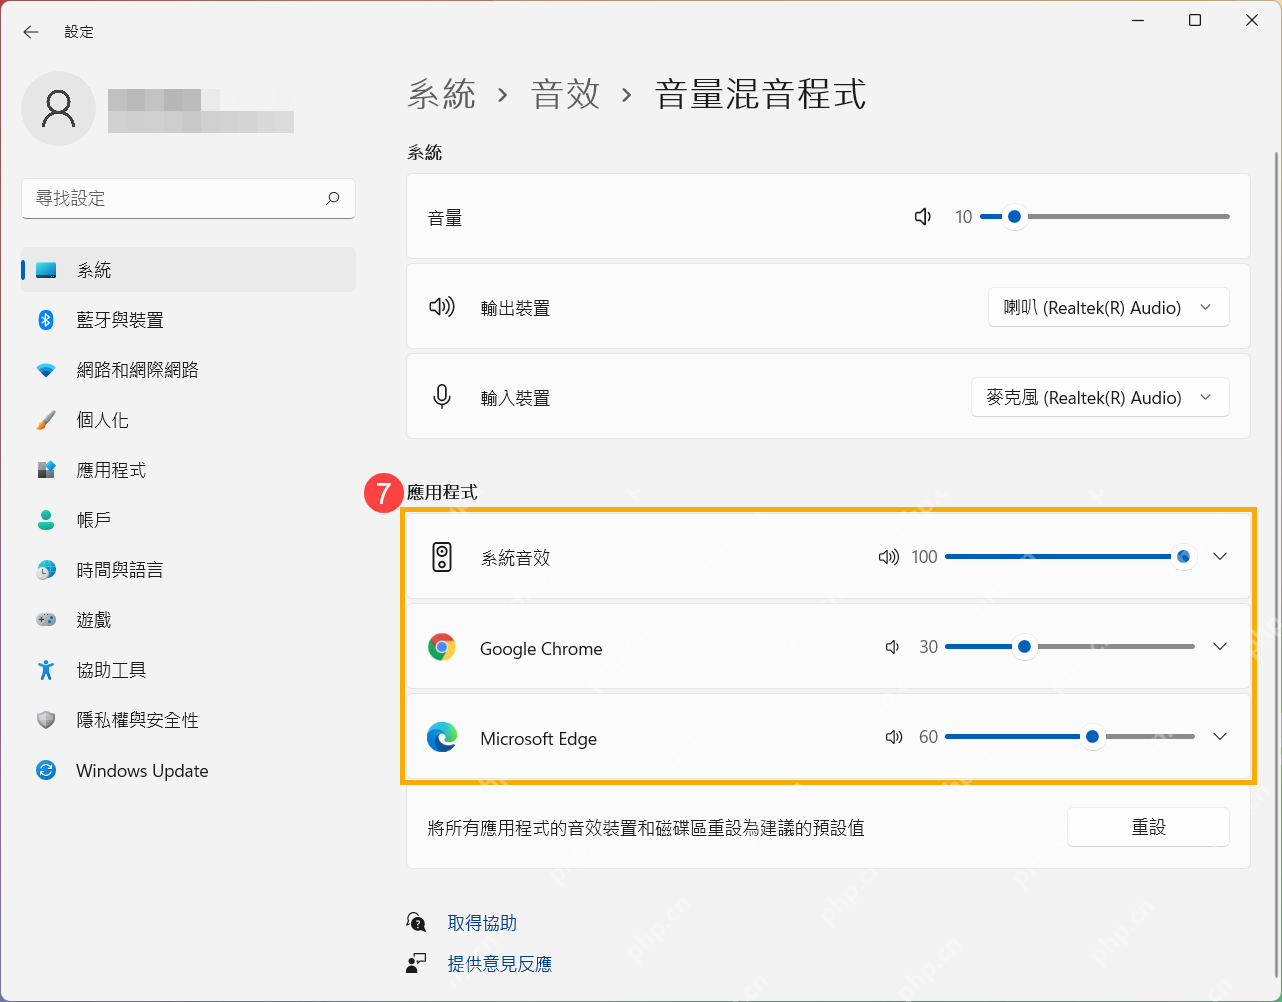Open 隱私權與安全性 settings
Image resolution: width=1282 pixels, height=1002 pixels.
pos(188,720)
